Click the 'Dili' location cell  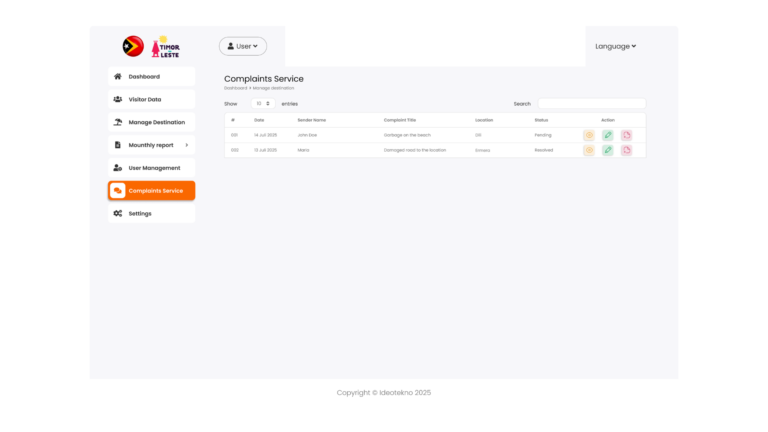click(478, 135)
